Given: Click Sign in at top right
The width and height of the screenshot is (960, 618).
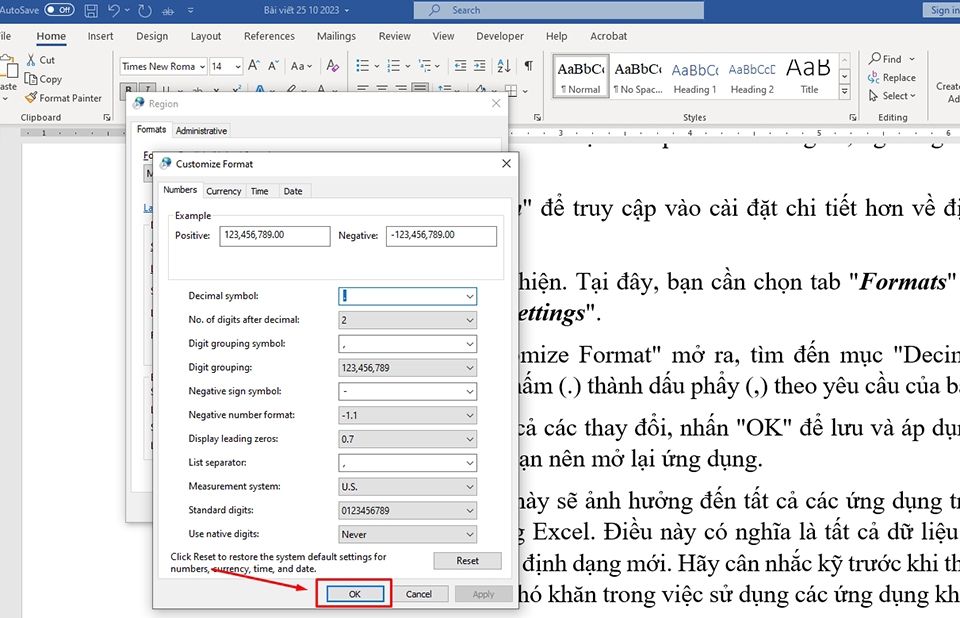Looking at the screenshot, I should [x=943, y=10].
